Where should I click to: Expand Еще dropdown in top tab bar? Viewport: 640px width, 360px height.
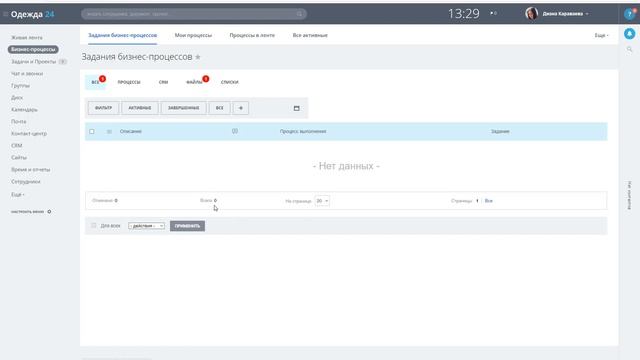click(x=601, y=36)
